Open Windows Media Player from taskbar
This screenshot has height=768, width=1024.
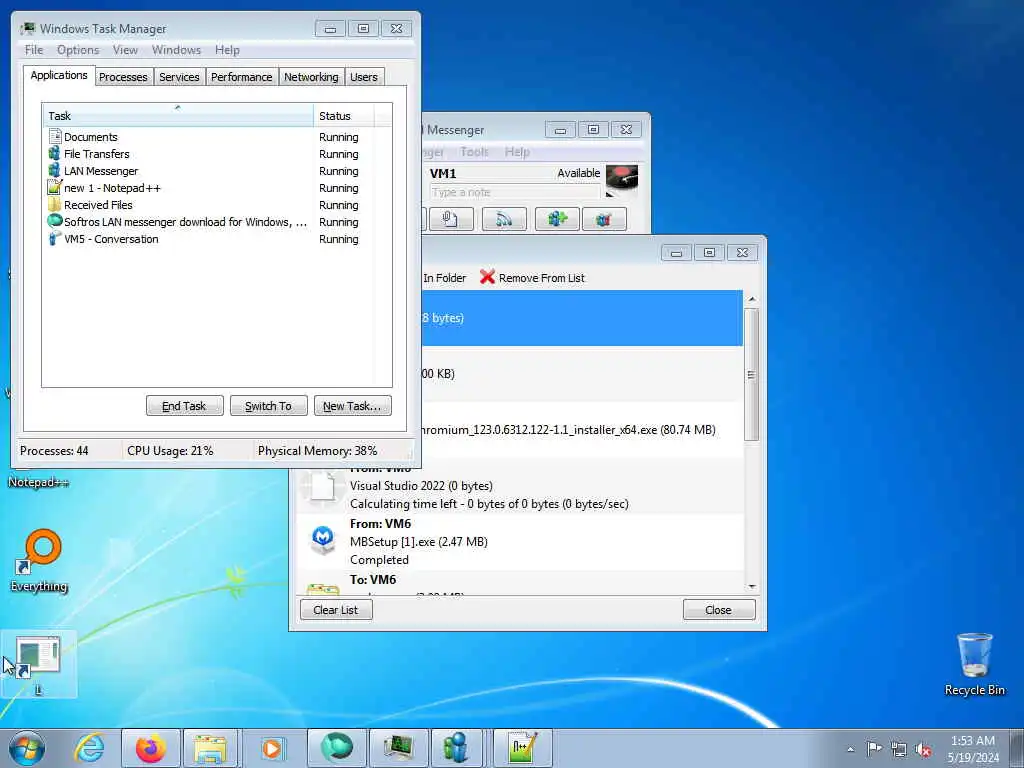click(272, 748)
